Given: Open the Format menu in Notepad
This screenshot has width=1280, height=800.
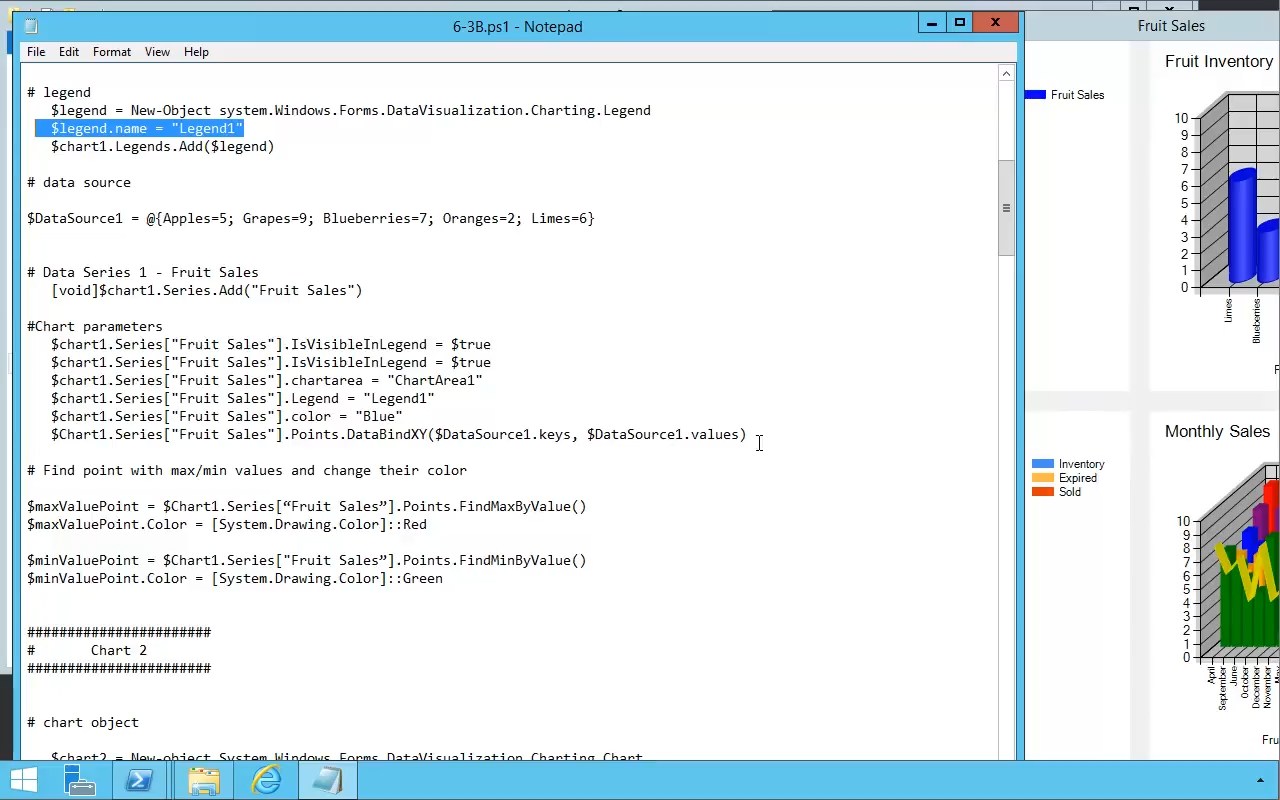Looking at the screenshot, I should [112, 52].
